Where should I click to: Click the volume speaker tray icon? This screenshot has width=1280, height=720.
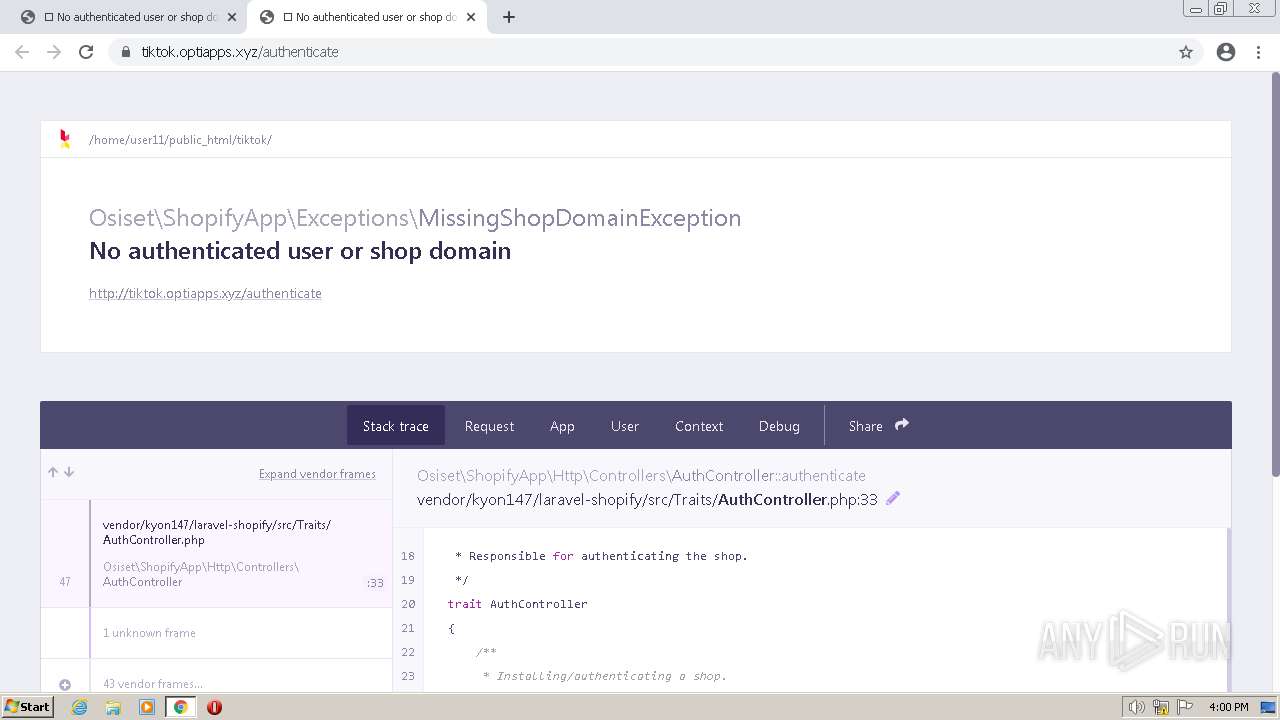click(x=1136, y=707)
